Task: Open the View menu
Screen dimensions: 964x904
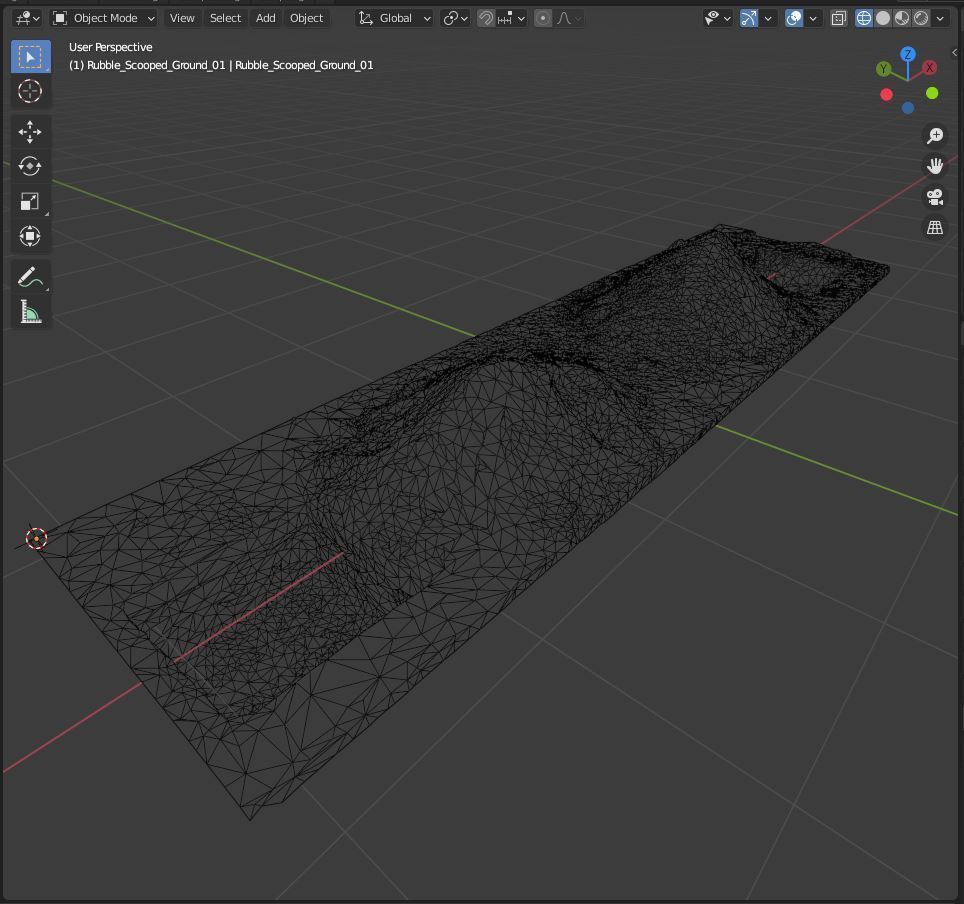Action: (182, 18)
